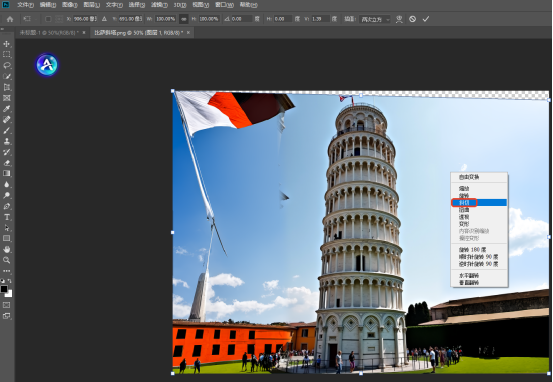
Task: Select the Hand tool
Action: tap(6, 249)
